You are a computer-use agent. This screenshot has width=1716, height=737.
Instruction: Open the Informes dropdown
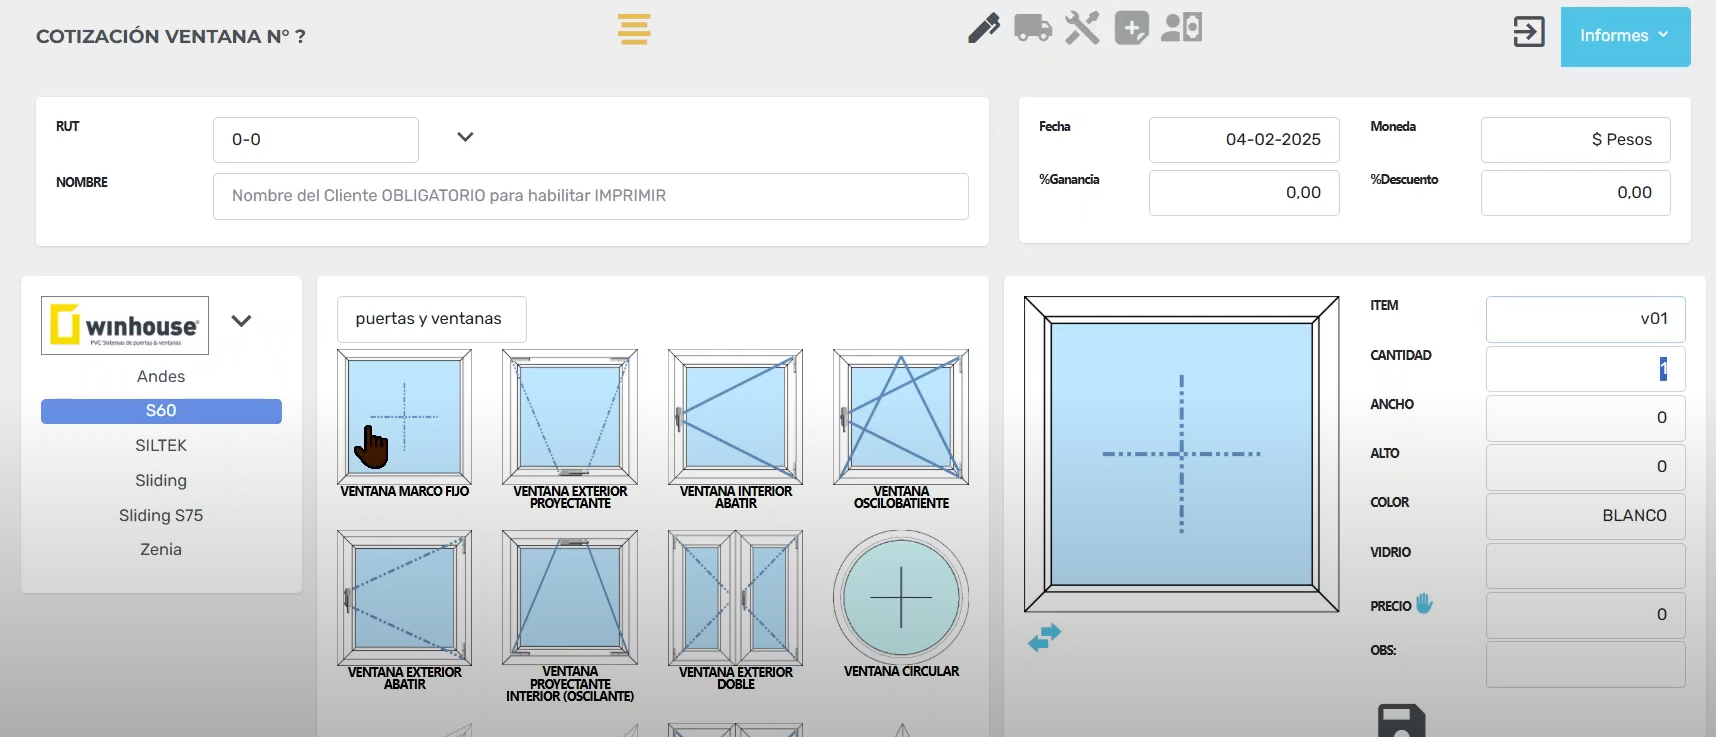click(1624, 36)
